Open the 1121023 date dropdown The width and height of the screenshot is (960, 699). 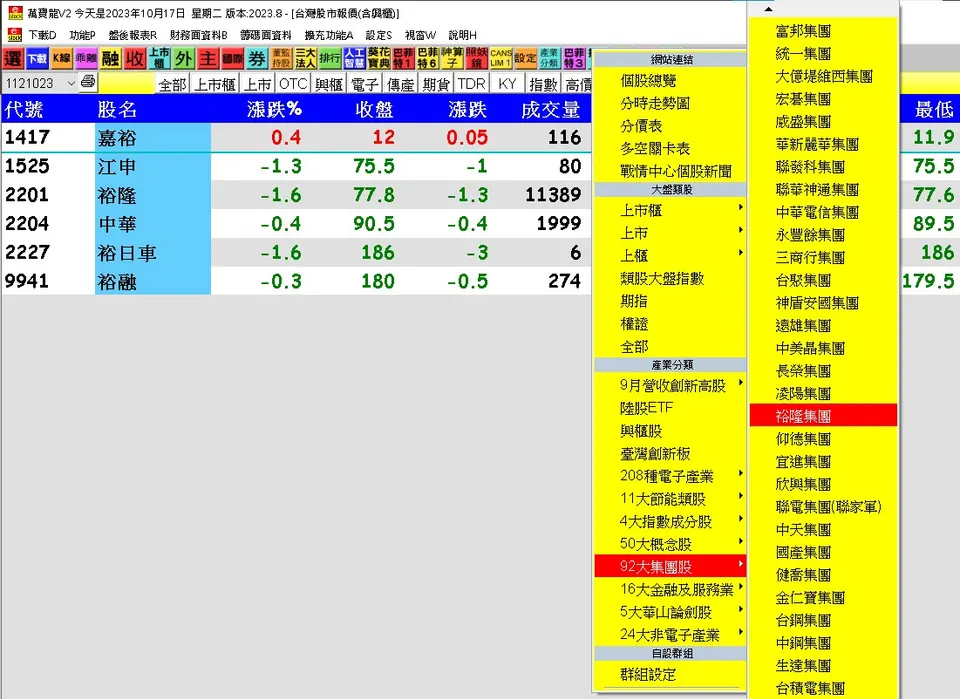pyautogui.click(x=72, y=83)
